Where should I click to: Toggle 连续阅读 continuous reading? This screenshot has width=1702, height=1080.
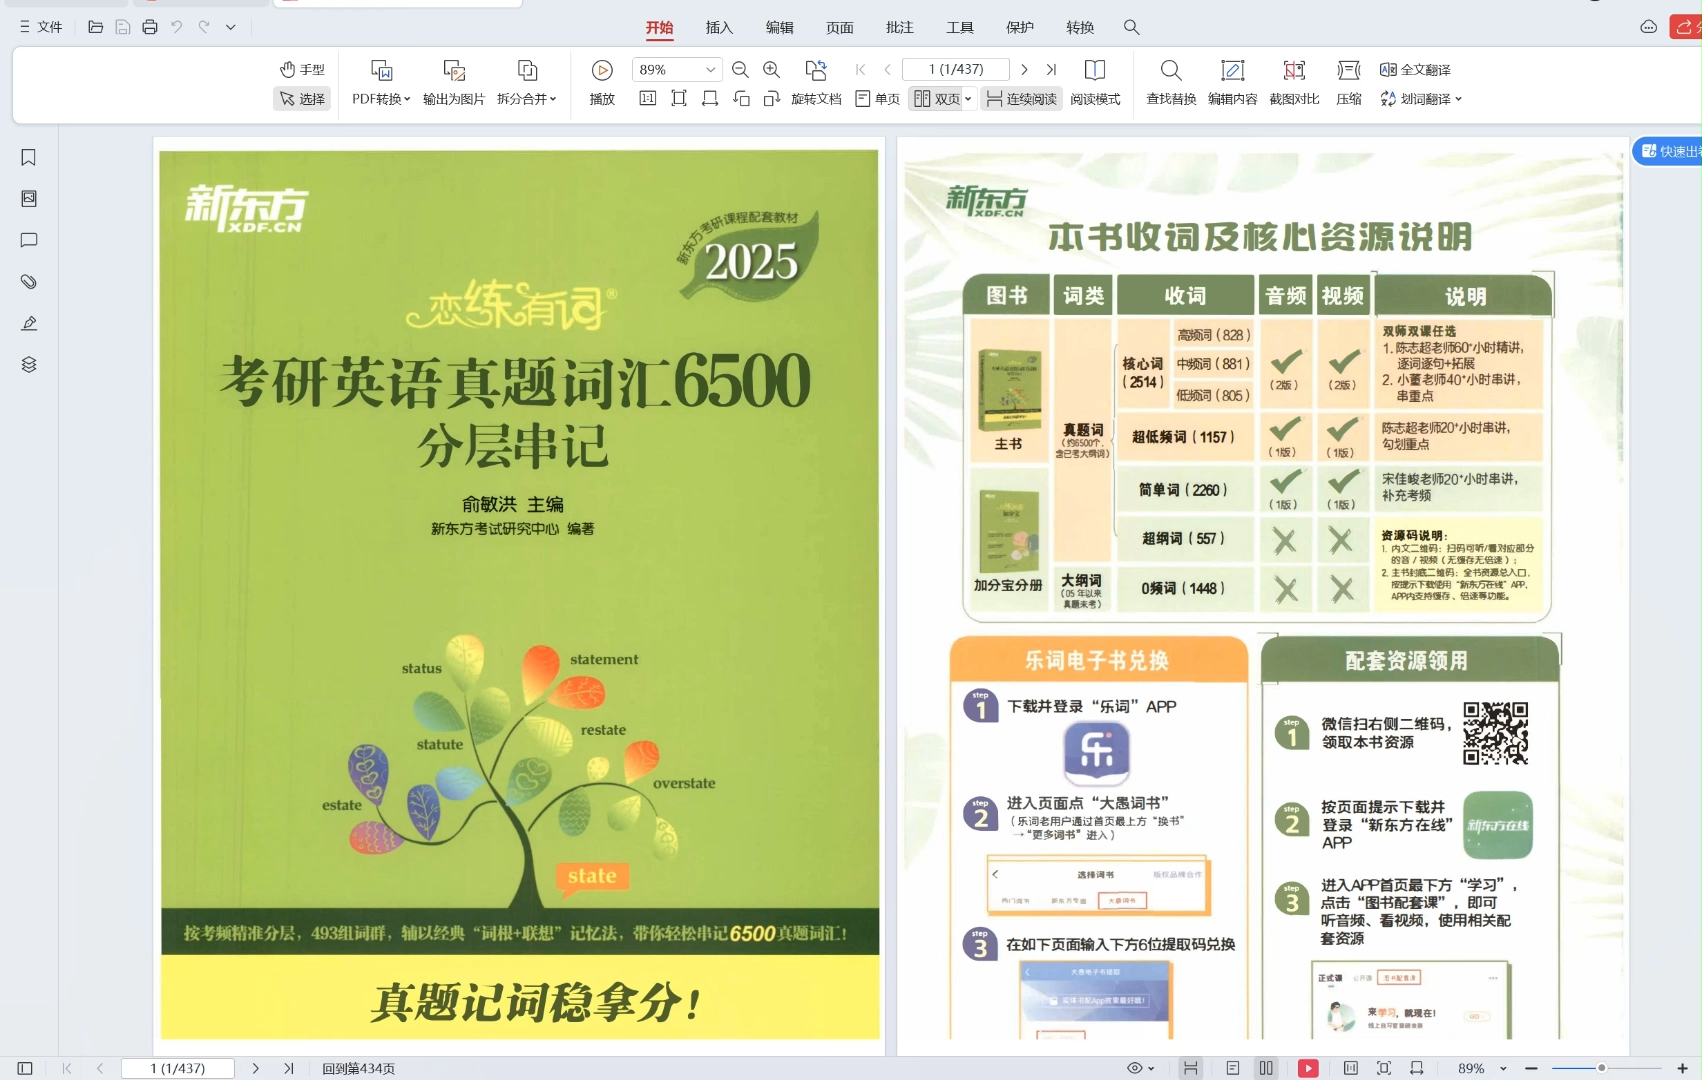[x=1021, y=99]
